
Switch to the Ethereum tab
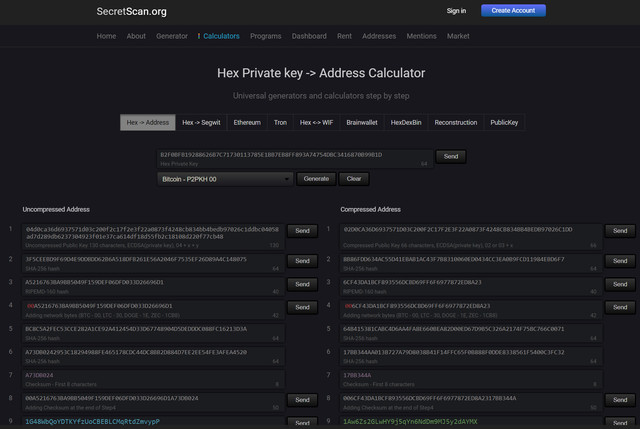click(247, 122)
